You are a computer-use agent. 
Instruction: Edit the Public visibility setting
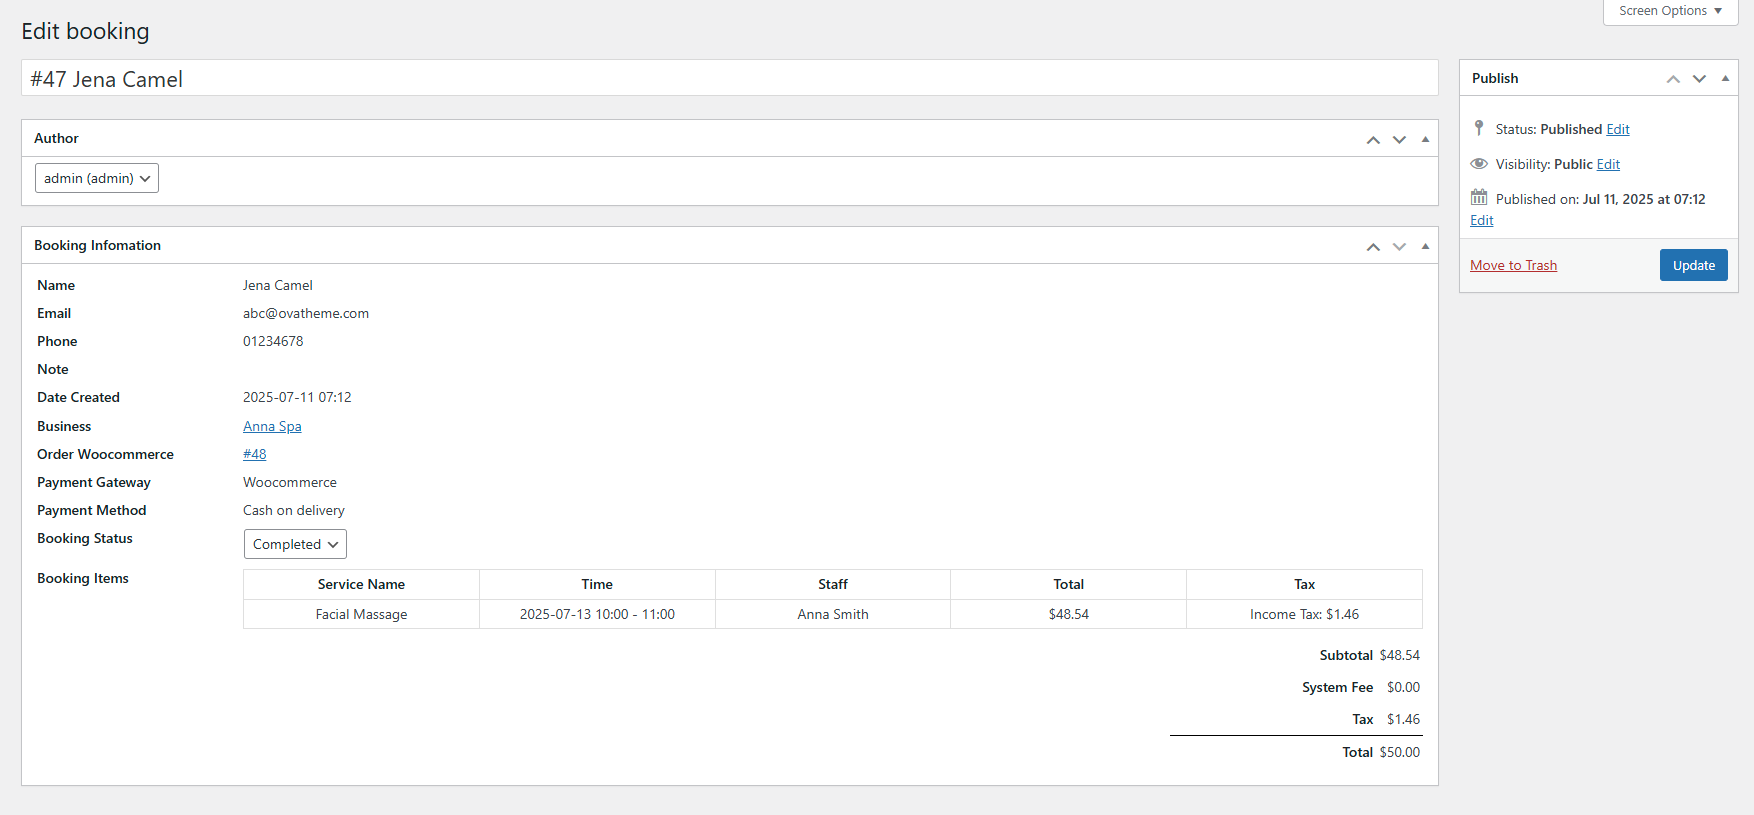(x=1608, y=164)
